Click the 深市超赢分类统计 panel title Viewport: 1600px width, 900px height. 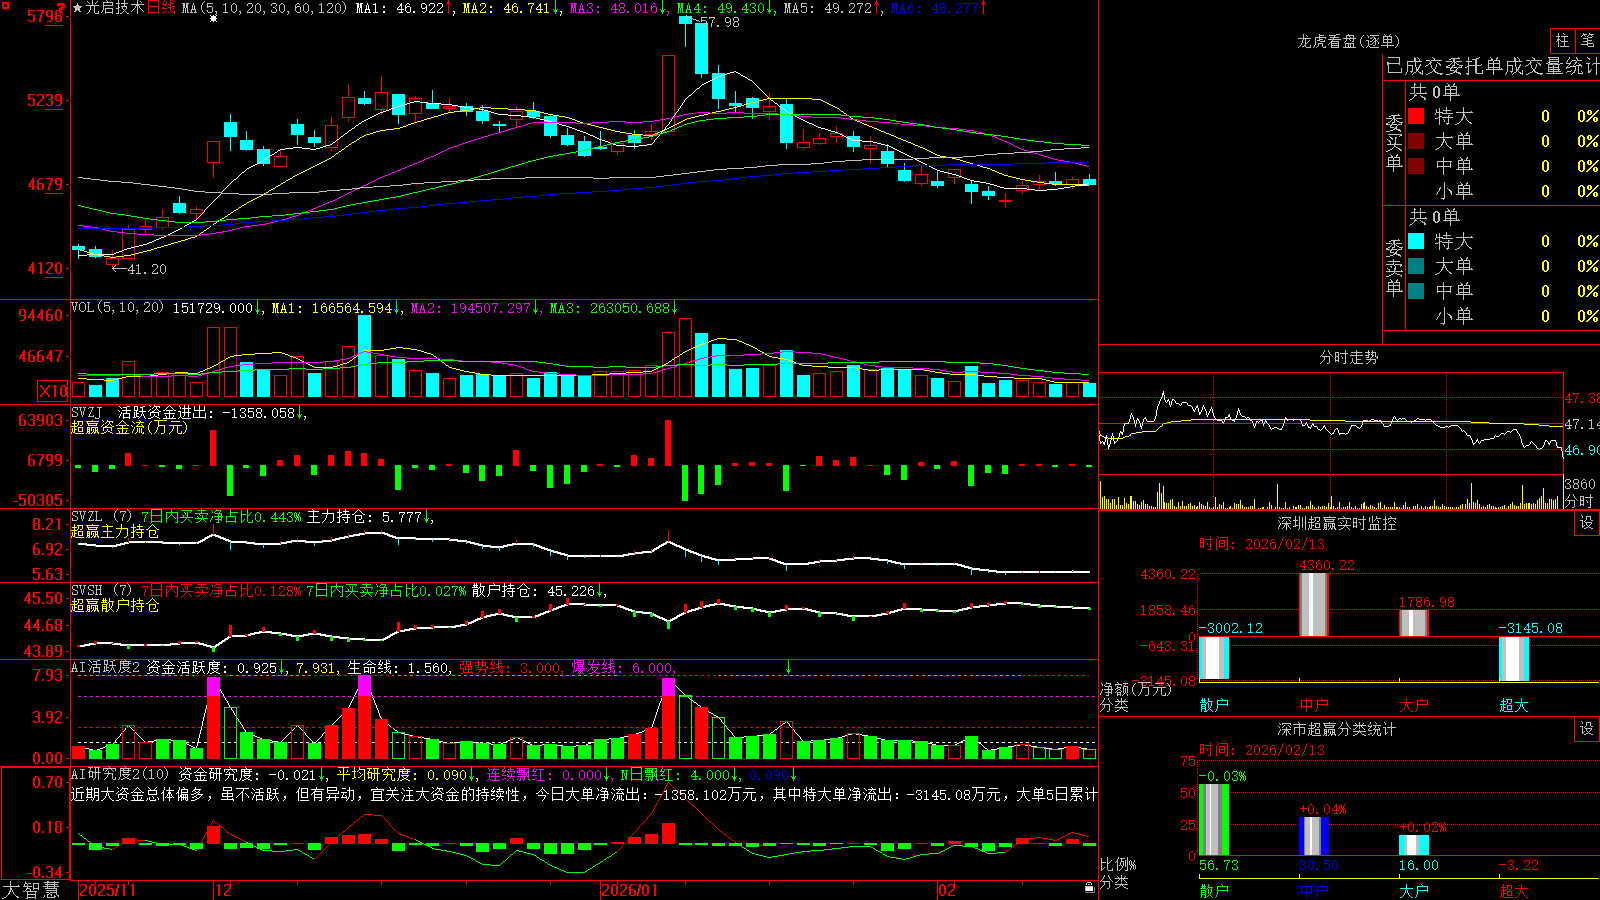1337,729
